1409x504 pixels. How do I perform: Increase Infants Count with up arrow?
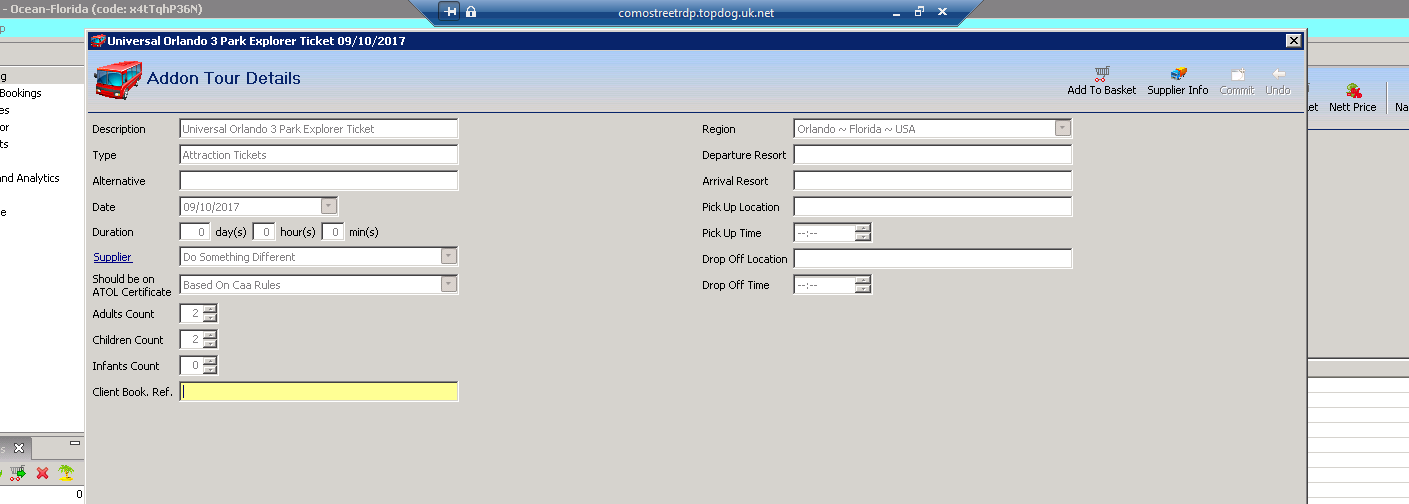tap(209, 361)
